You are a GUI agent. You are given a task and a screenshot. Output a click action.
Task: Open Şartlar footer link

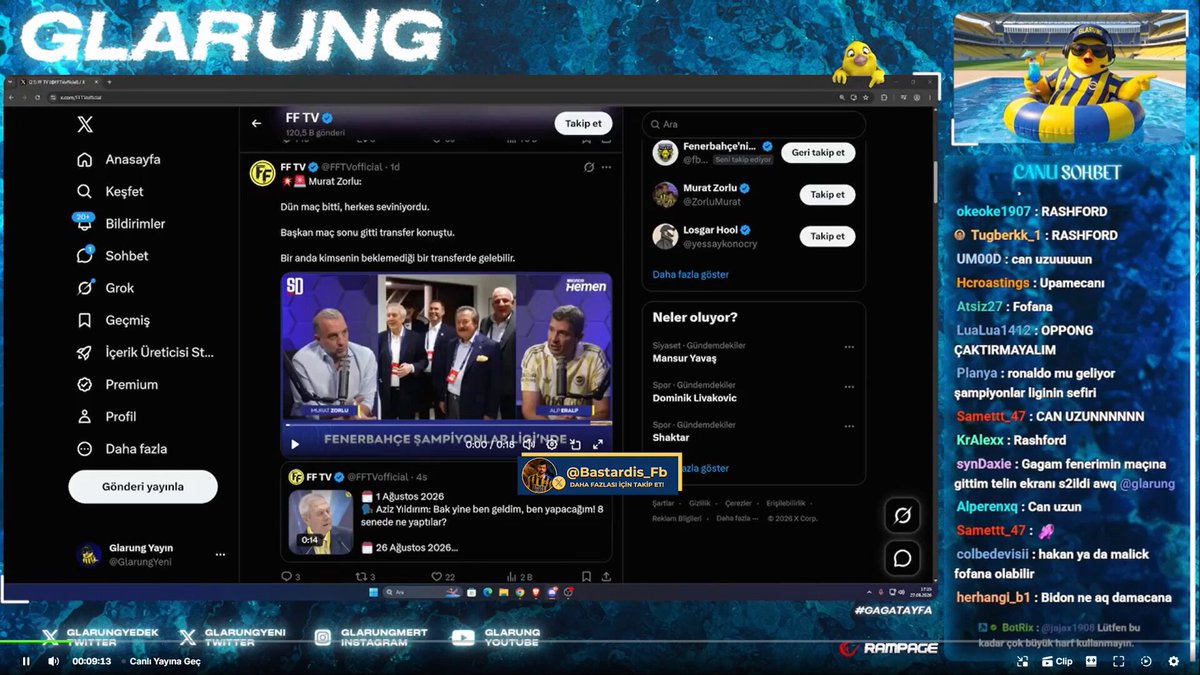coord(663,503)
